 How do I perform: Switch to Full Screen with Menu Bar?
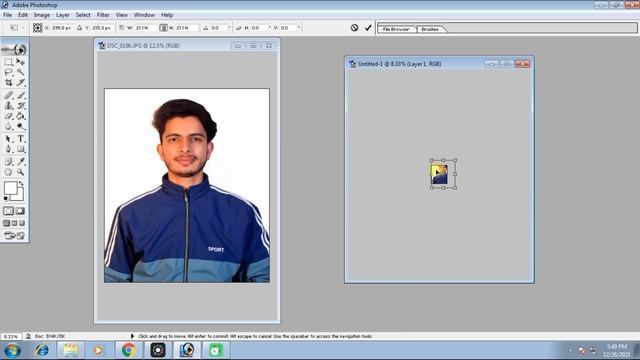(x=14, y=223)
